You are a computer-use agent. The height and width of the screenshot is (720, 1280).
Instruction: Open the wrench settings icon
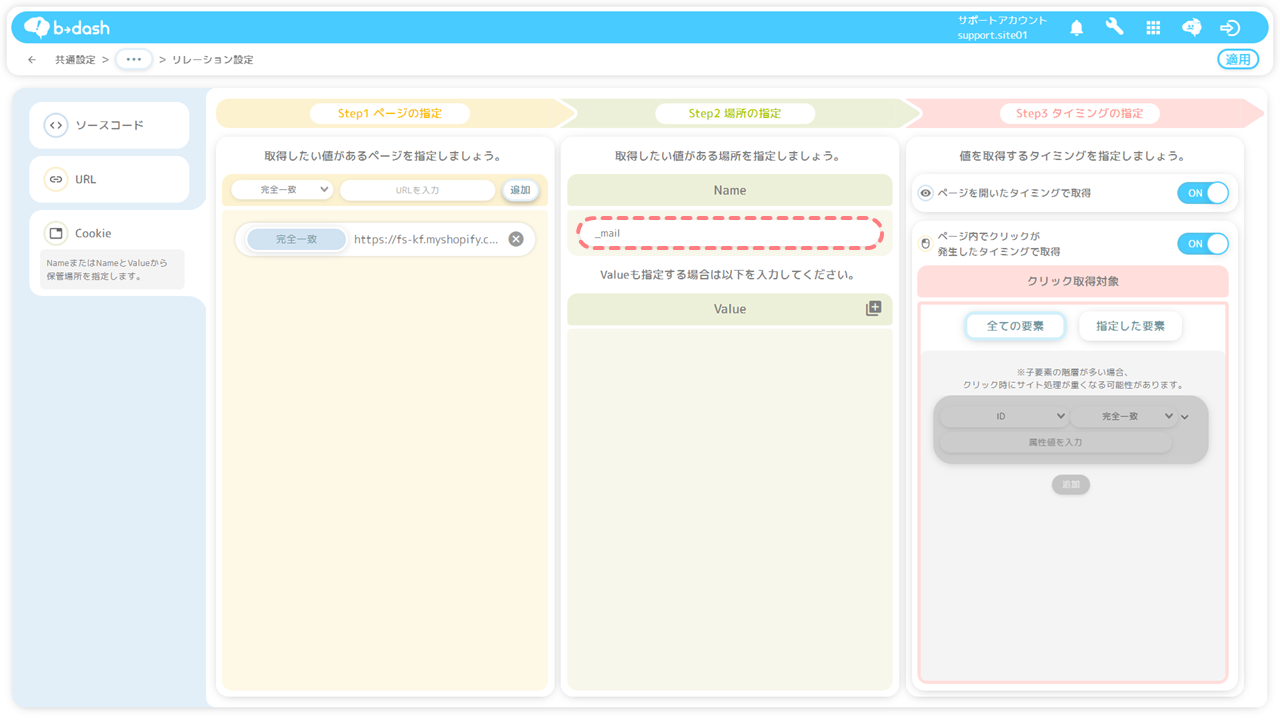(x=1114, y=28)
